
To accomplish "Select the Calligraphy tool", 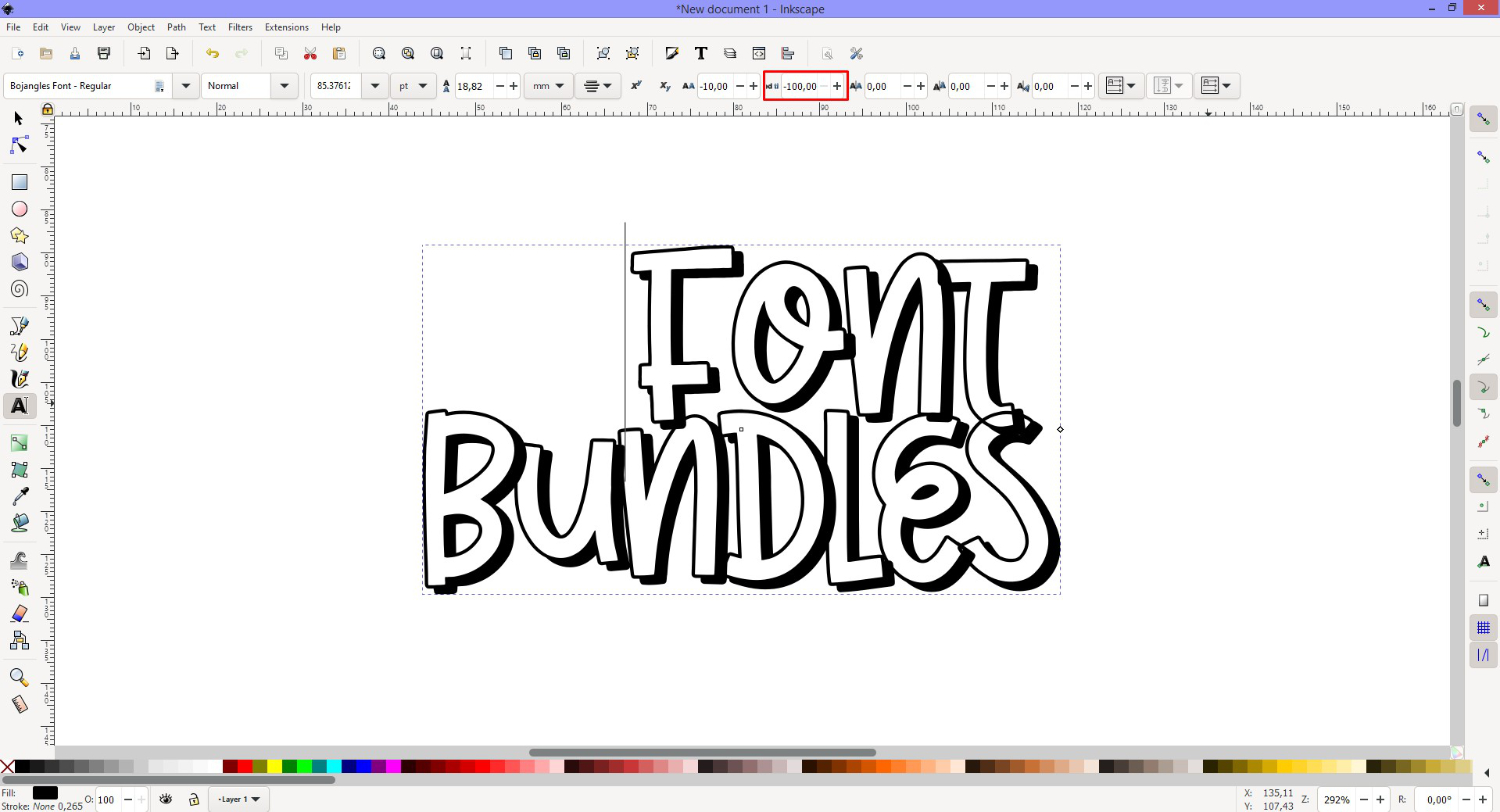I will pyautogui.click(x=19, y=378).
